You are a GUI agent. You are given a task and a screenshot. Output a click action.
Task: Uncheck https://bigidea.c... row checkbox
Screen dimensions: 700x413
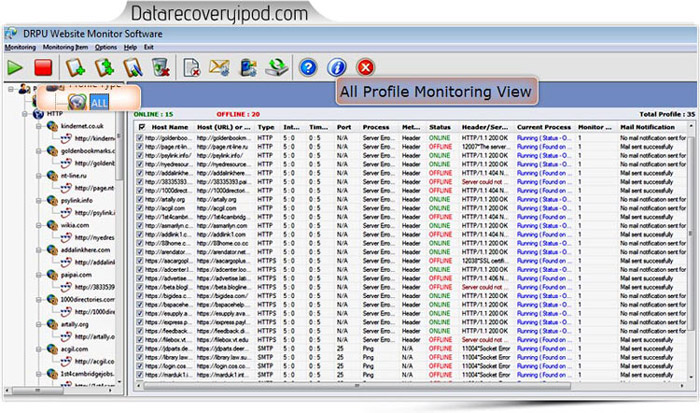coord(140,296)
